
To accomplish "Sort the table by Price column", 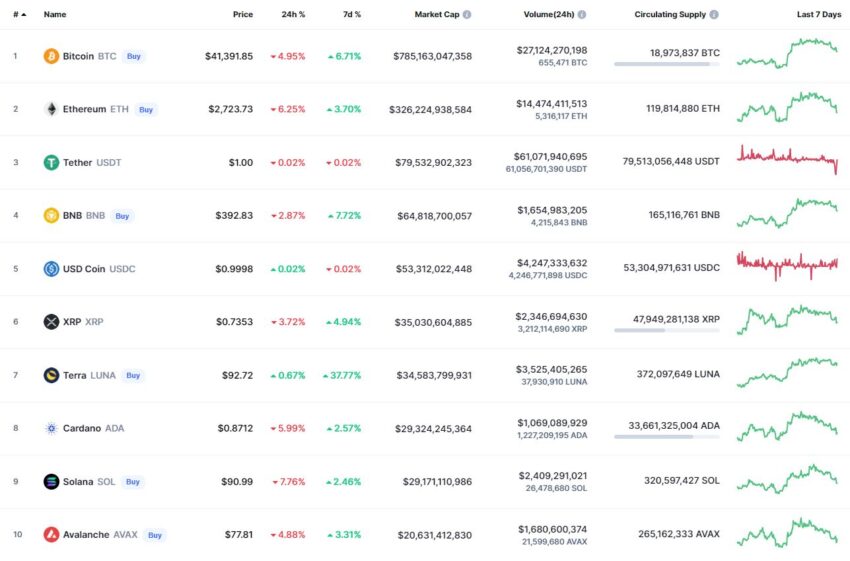I will (243, 15).
